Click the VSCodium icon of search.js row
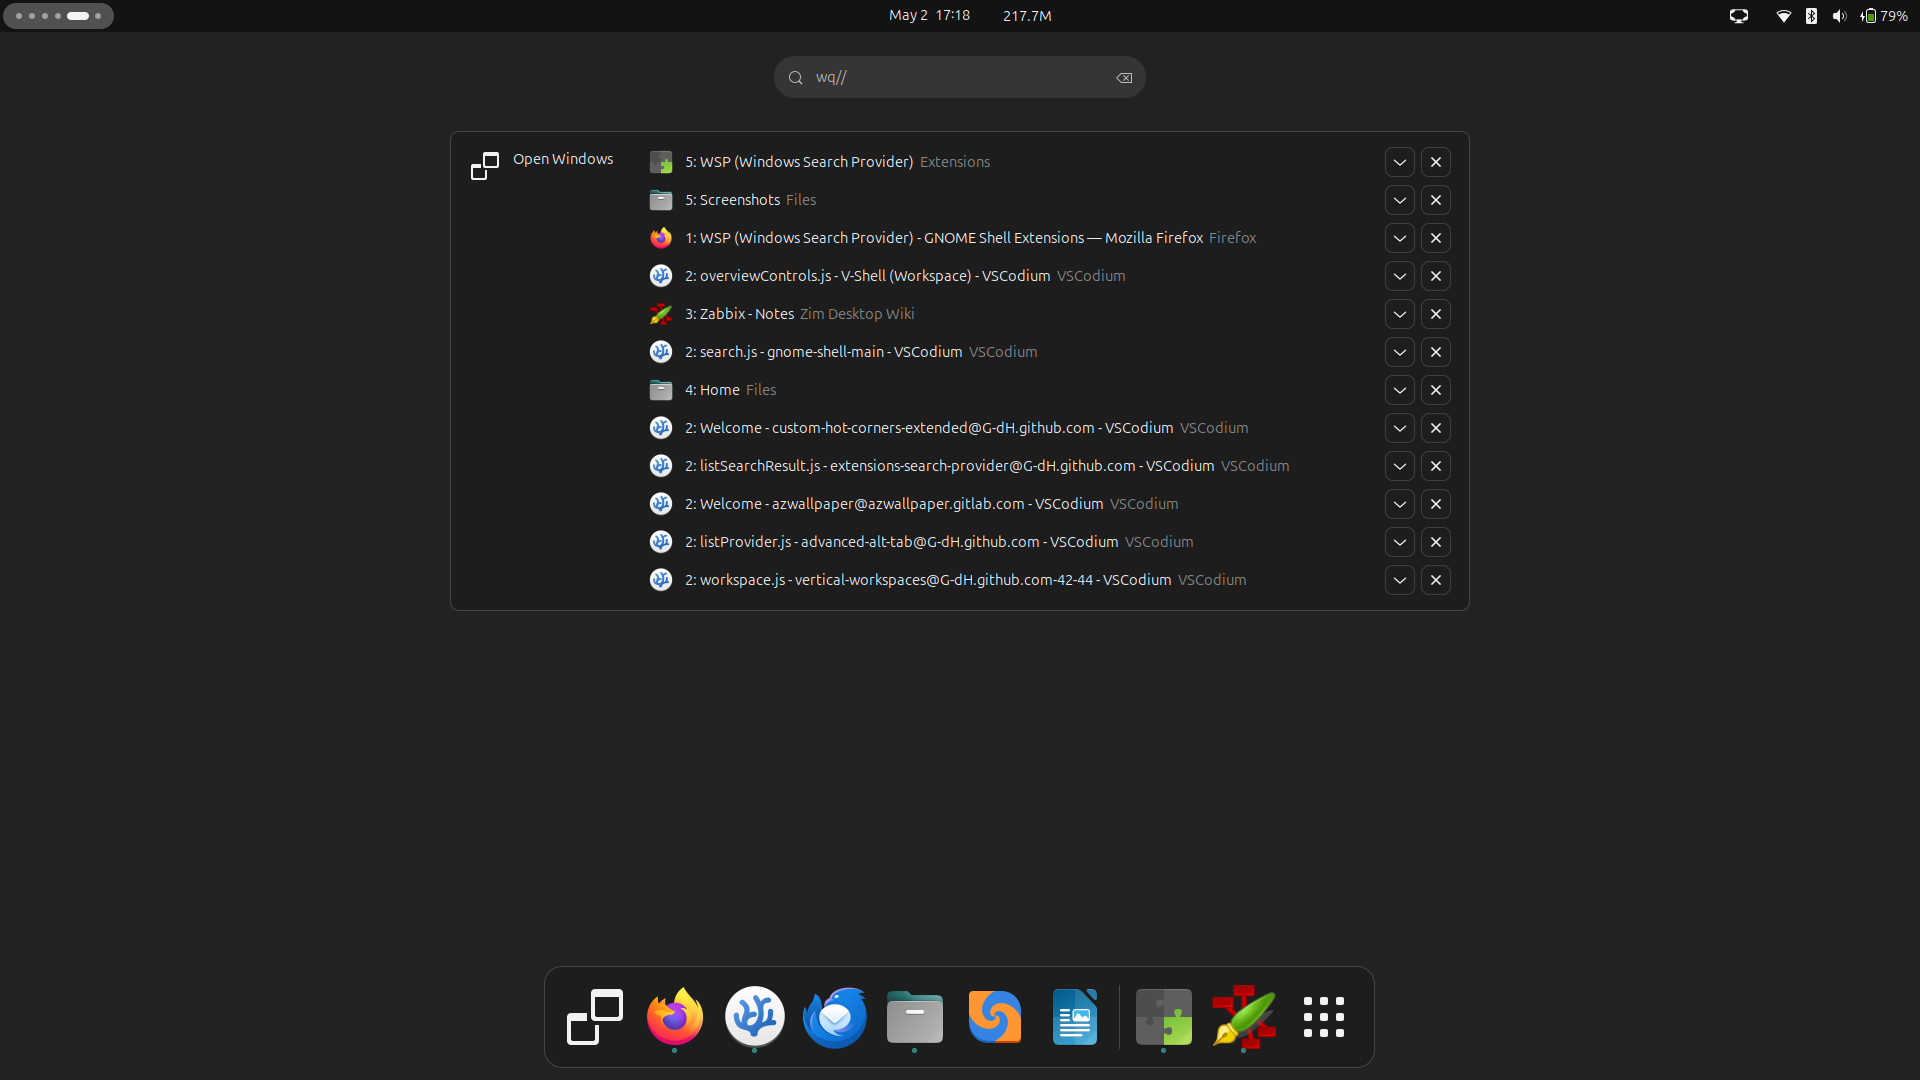 click(x=661, y=352)
